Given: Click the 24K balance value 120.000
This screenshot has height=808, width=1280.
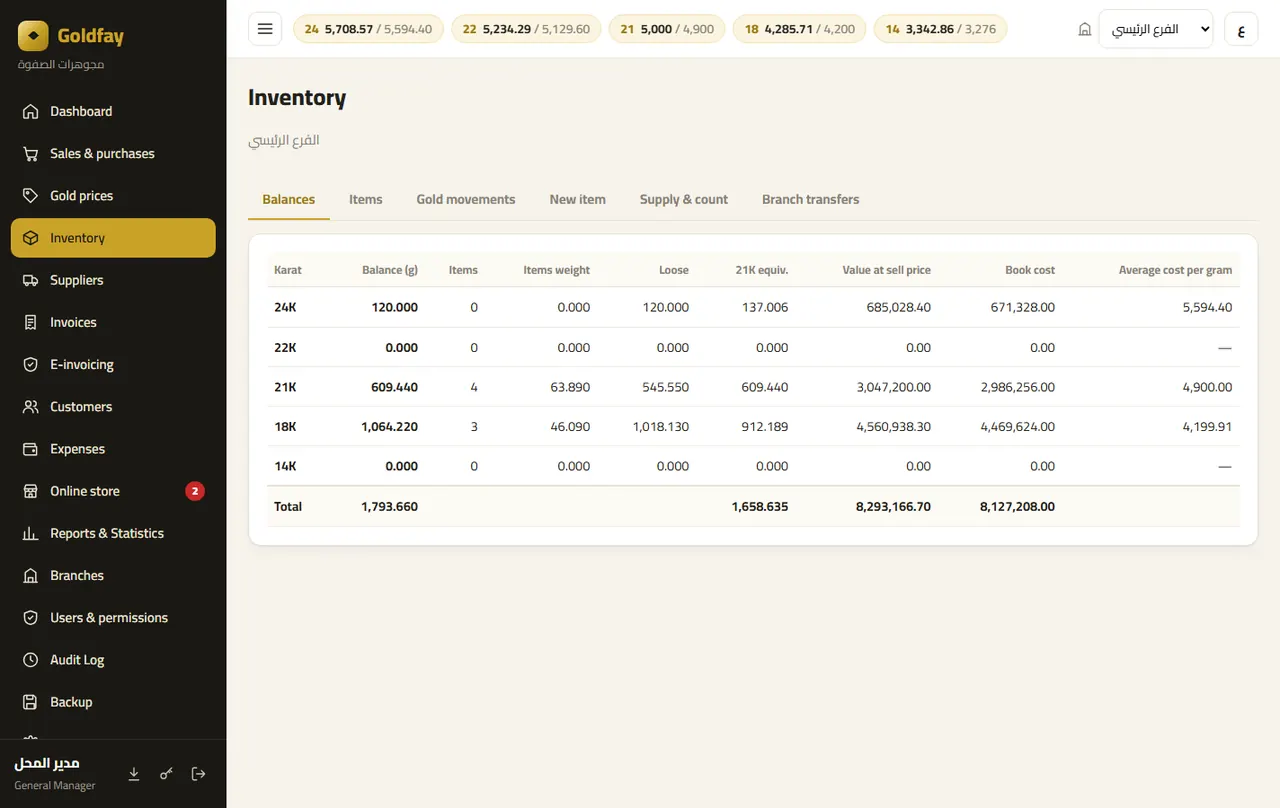Looking at the screenshot, I should click(x=395, y=307).
